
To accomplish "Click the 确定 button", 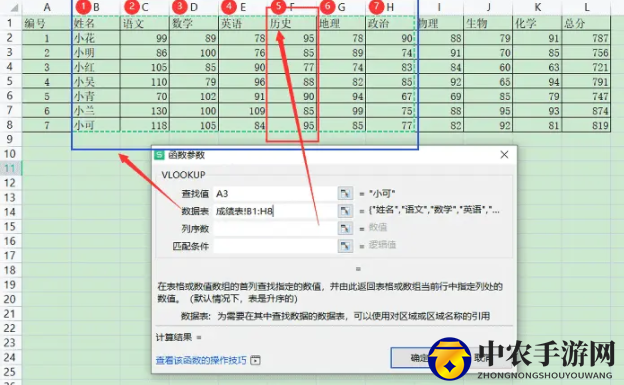I will coord(418,358).
